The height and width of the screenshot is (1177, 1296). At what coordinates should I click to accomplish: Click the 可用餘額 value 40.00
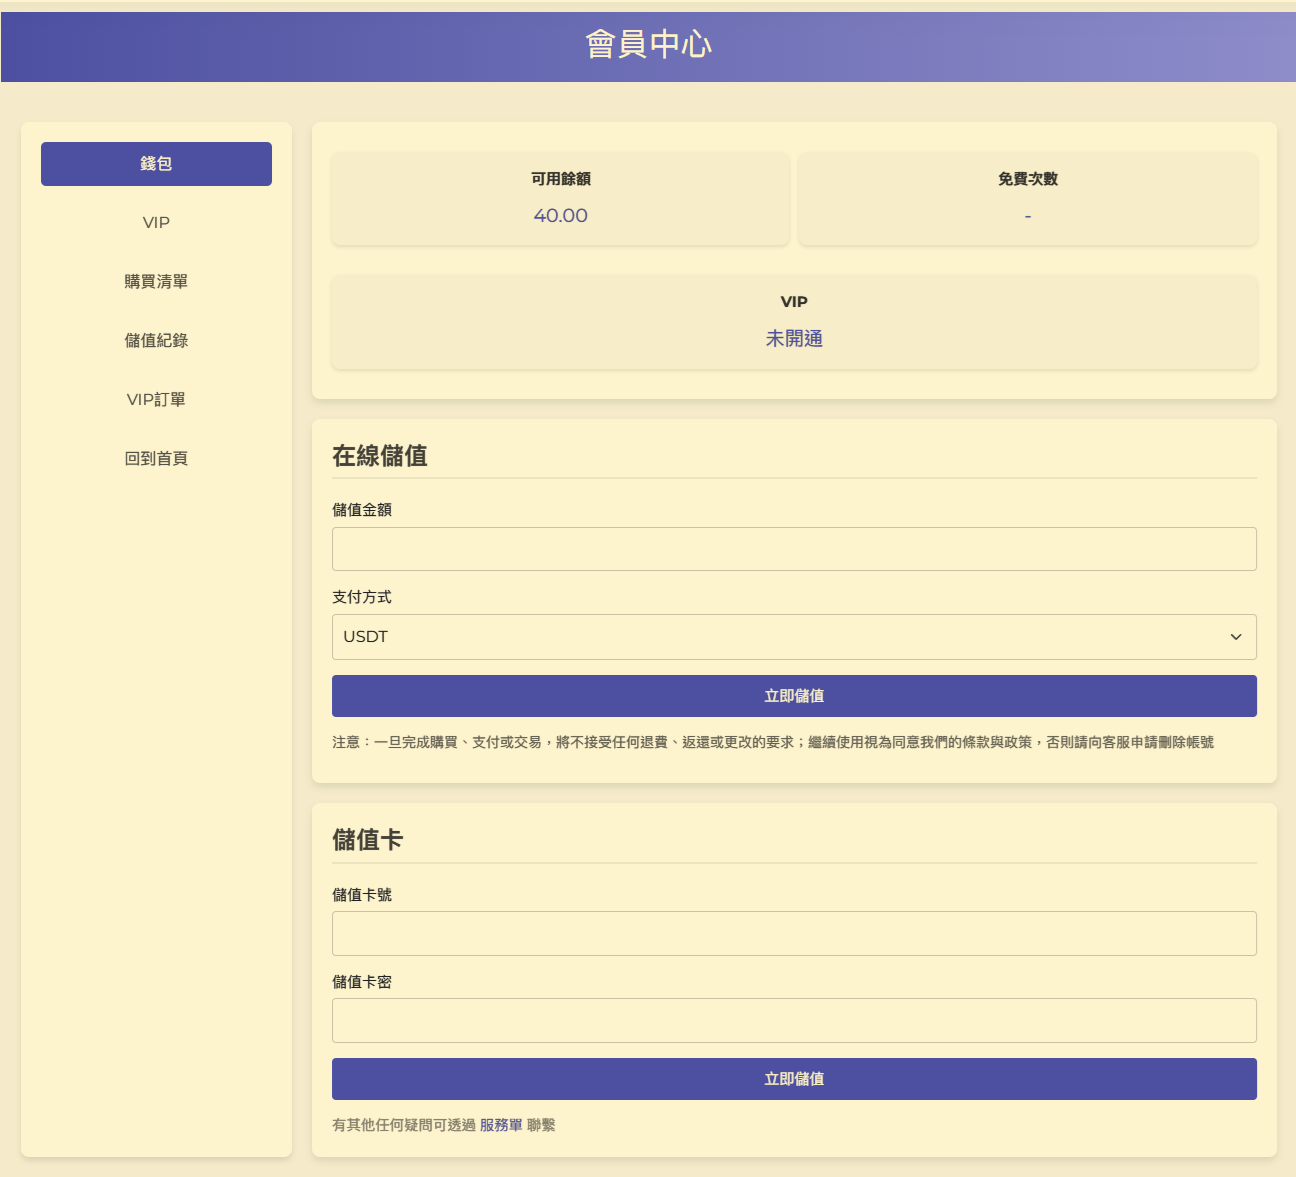(561, 216)
